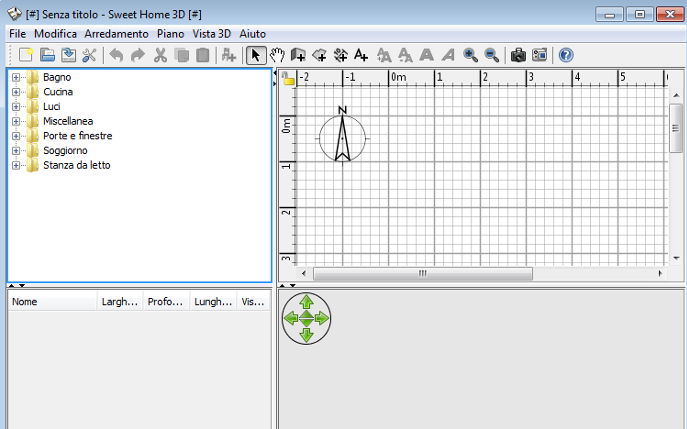Expand the Cucina category
The image size is (687, 429).
(x=16, y=92)
